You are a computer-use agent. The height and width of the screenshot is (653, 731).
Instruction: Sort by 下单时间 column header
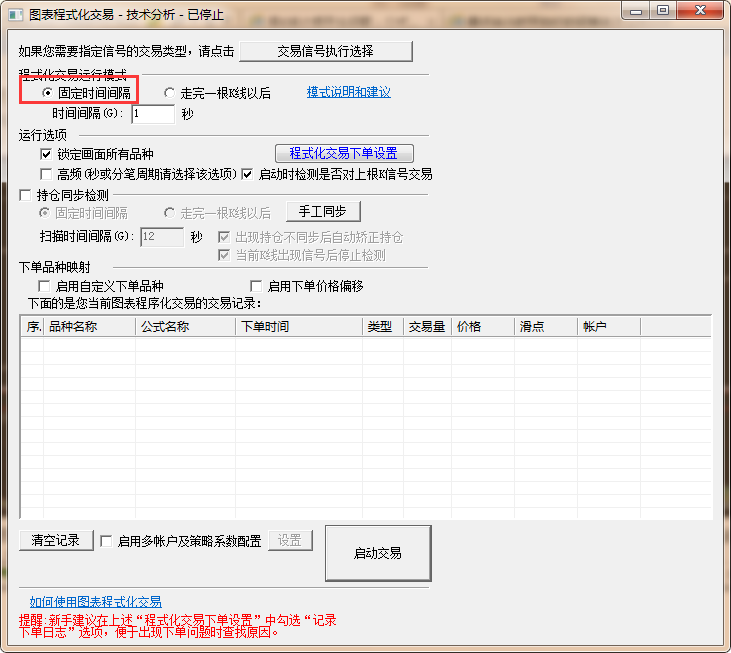299,327
